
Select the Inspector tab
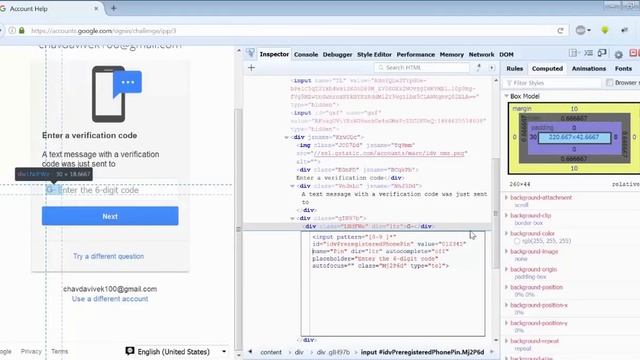pyautogui.click(x=274, y=54)
